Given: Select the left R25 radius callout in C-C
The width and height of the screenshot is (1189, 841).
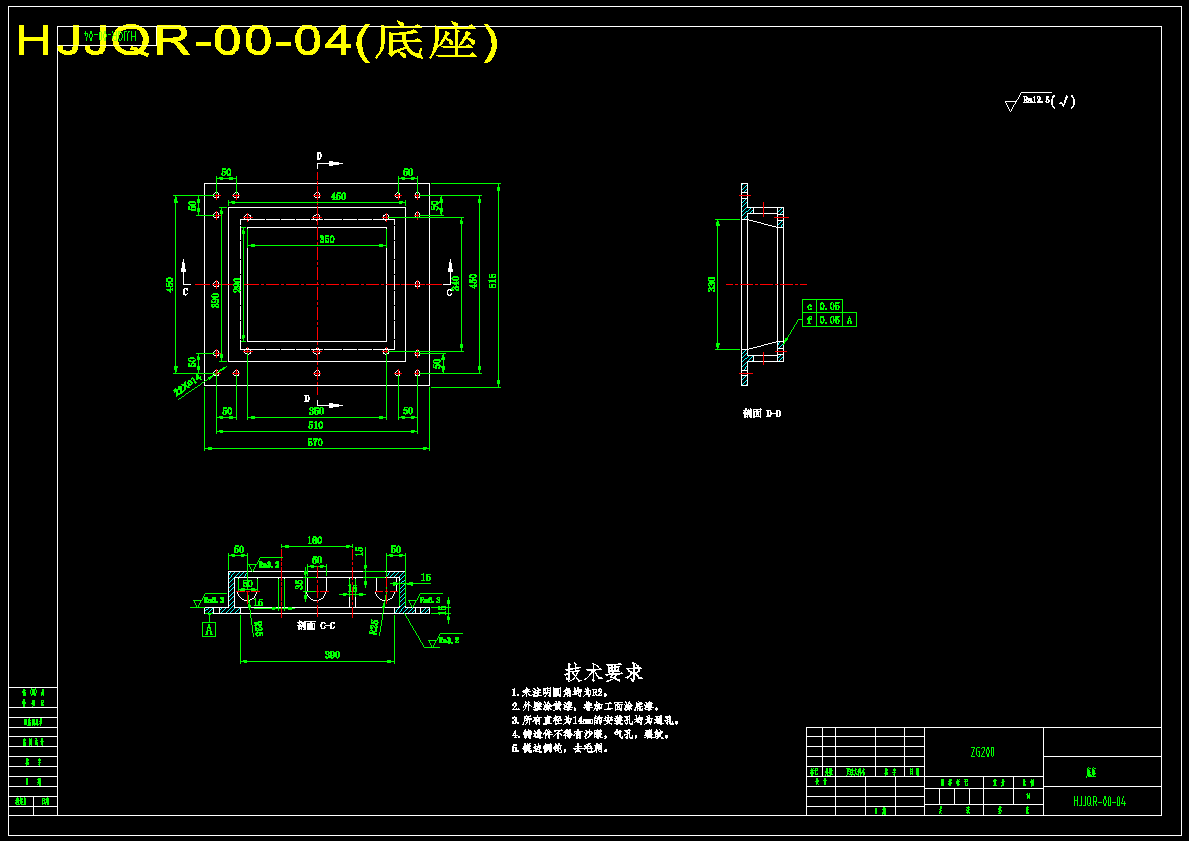Looking at the screenshot, I should [x=259, y=629].
